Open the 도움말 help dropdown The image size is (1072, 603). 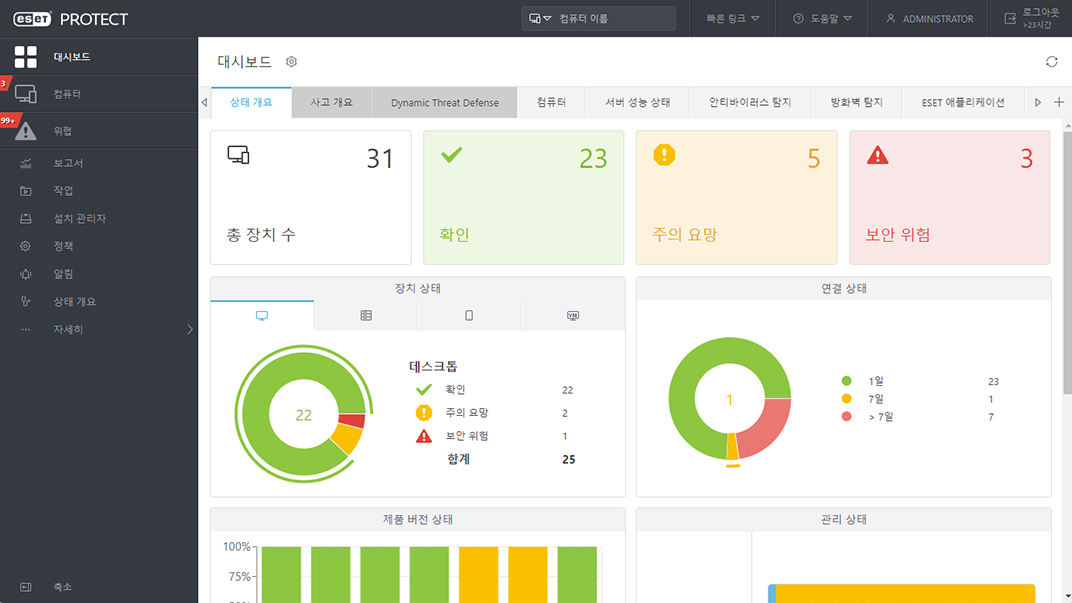(x=822, y=19)
